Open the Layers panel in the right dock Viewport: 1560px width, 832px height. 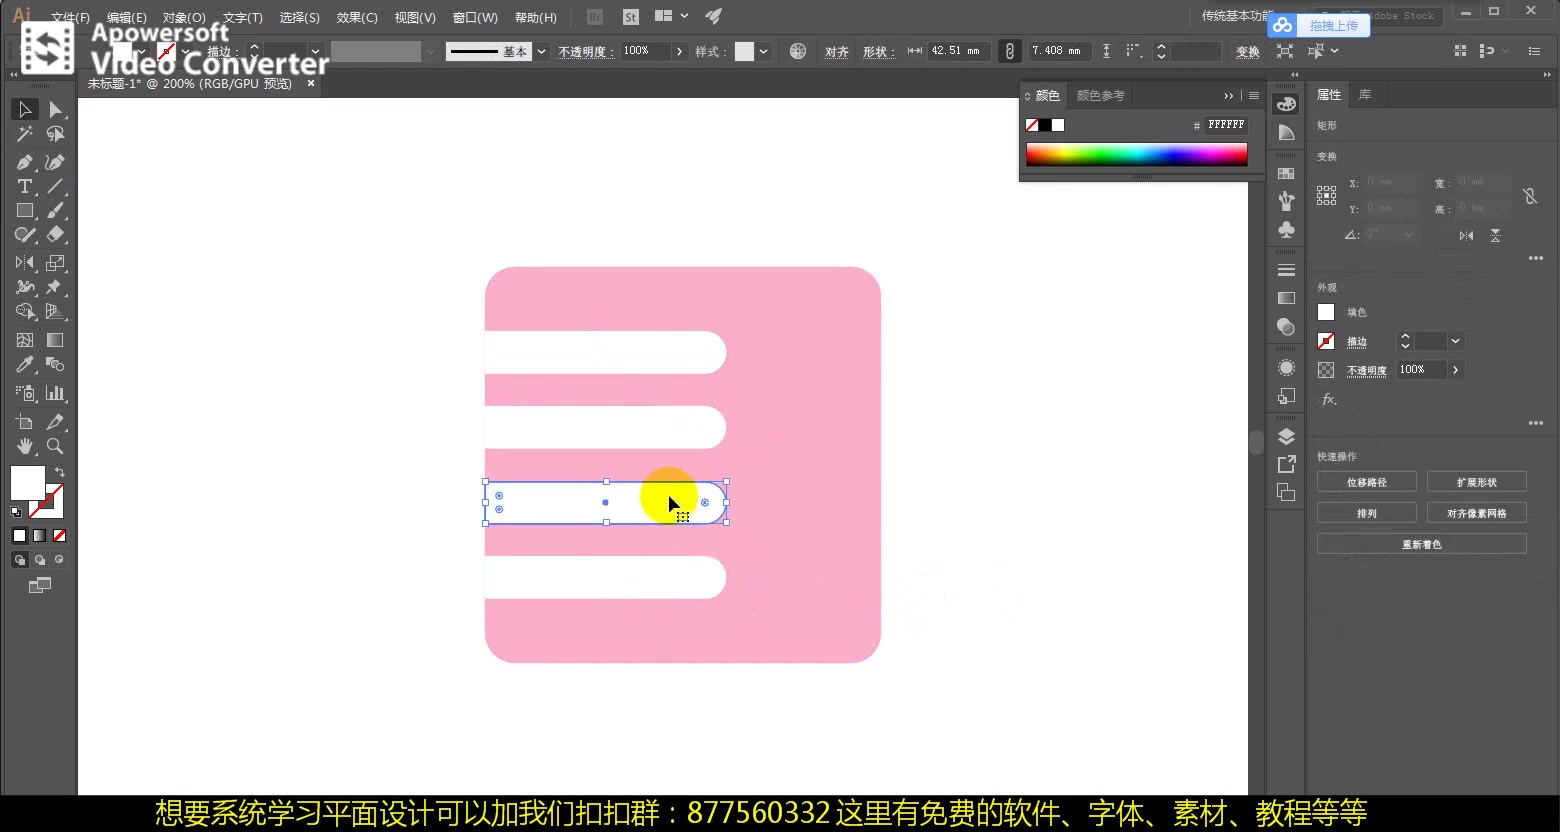(1285, 435)
